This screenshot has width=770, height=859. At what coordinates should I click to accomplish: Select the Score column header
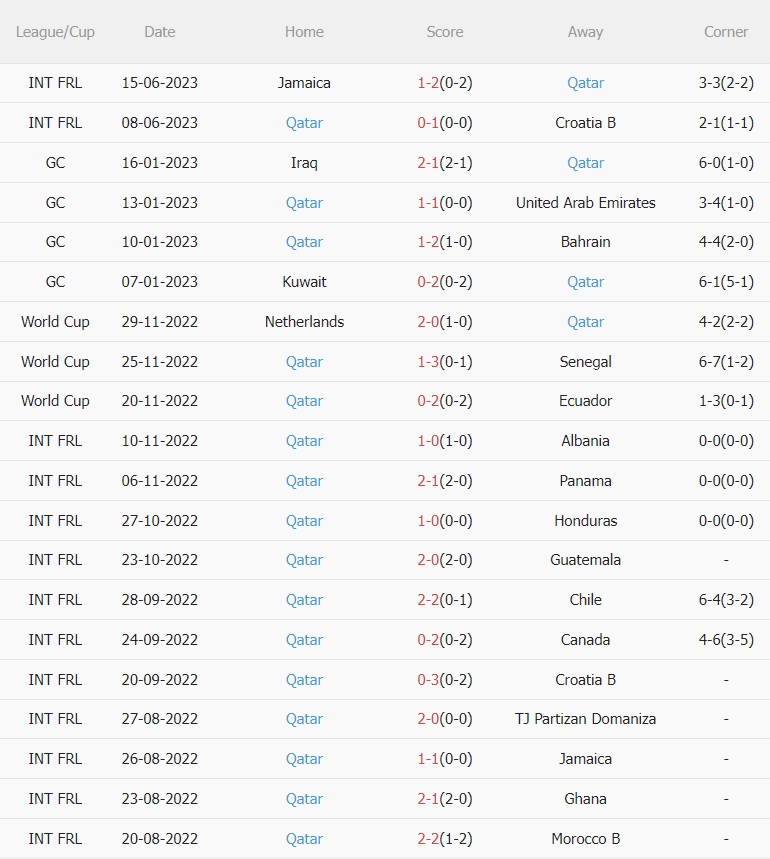[x=445, y=32]
